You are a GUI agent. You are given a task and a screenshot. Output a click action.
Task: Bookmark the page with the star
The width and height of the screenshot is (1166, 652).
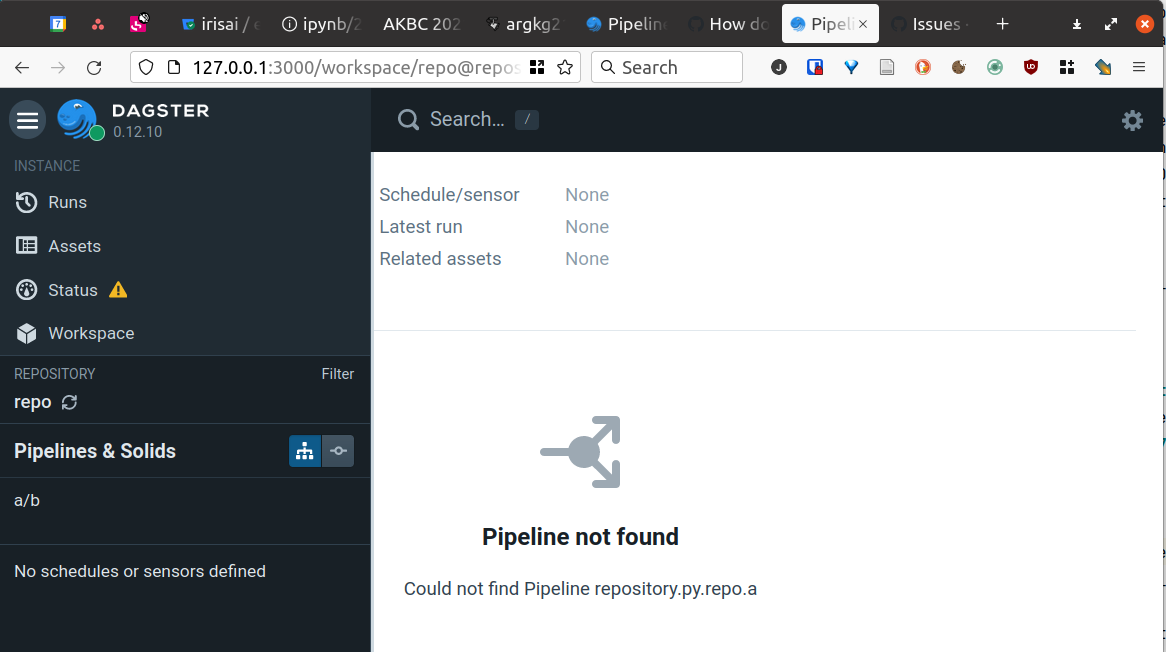(565, 67)
